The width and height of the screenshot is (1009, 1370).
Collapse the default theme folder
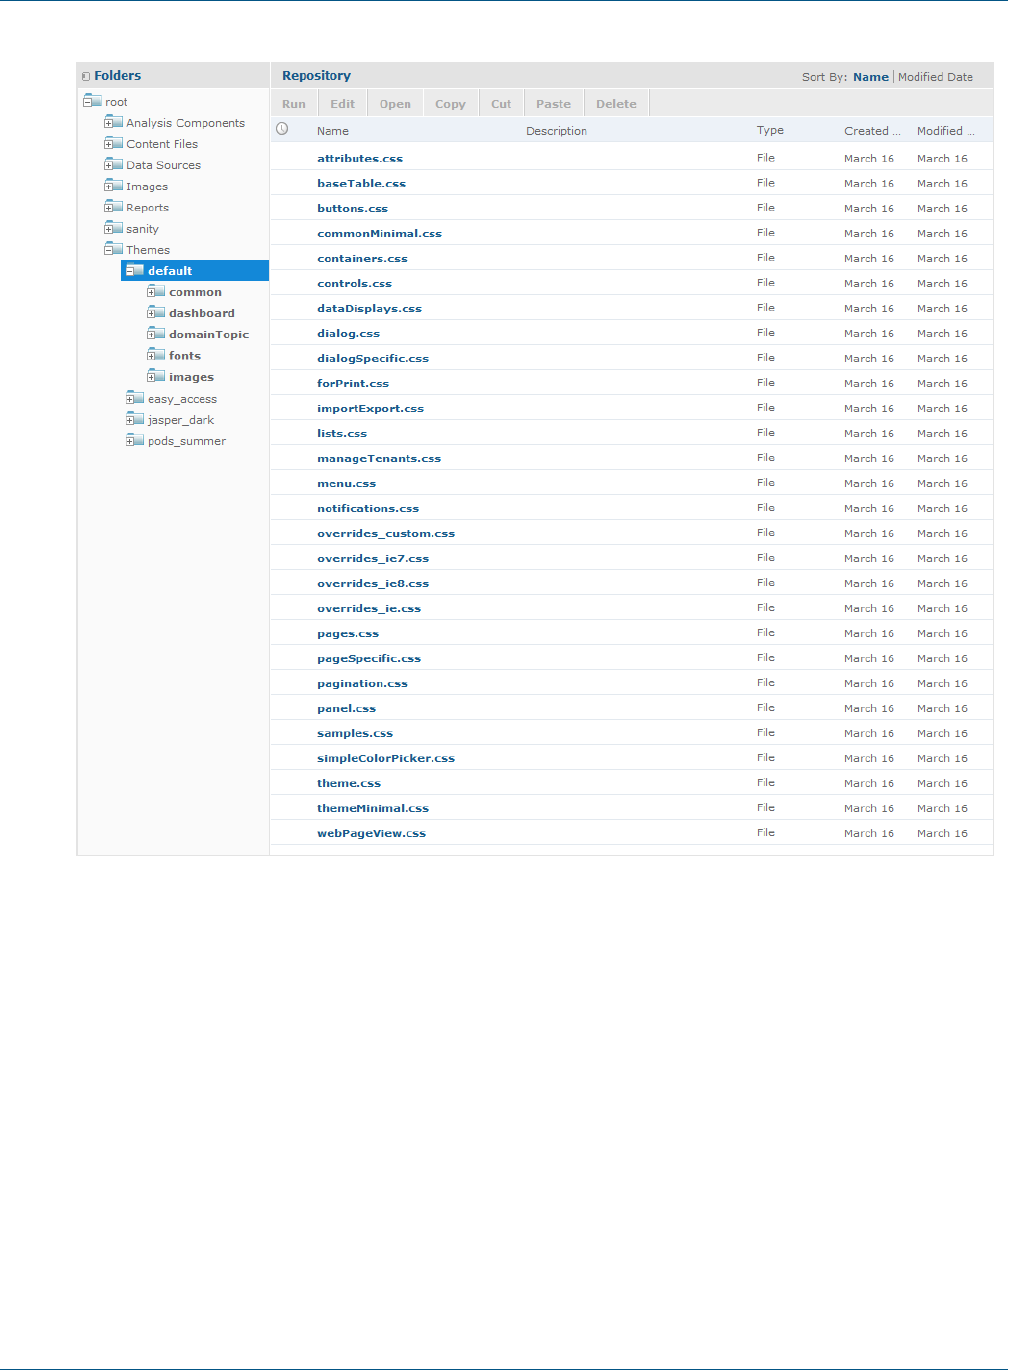pyautogui.click(x=130, y=271)
